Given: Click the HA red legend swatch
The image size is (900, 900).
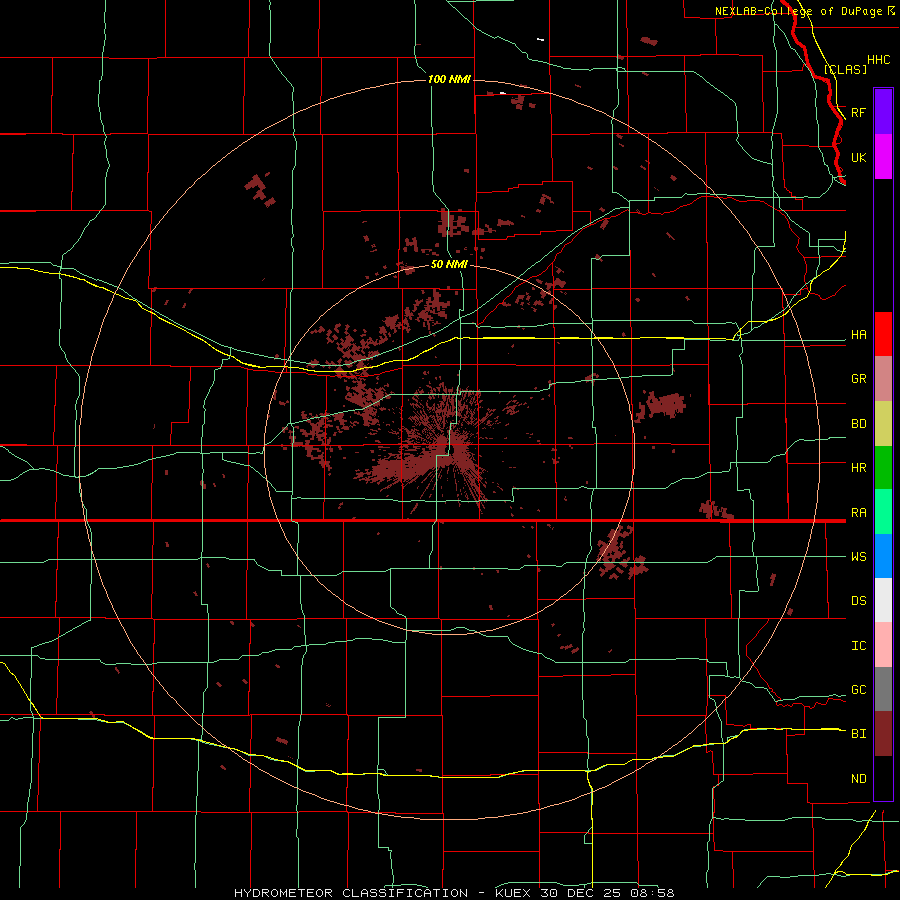Looking at the screenshot, I should pos(883,334).
